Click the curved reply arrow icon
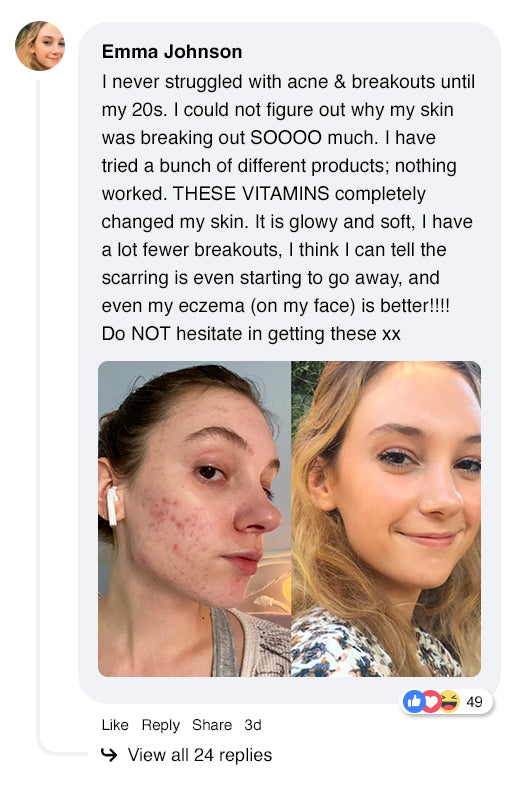 tap(109, 754)
